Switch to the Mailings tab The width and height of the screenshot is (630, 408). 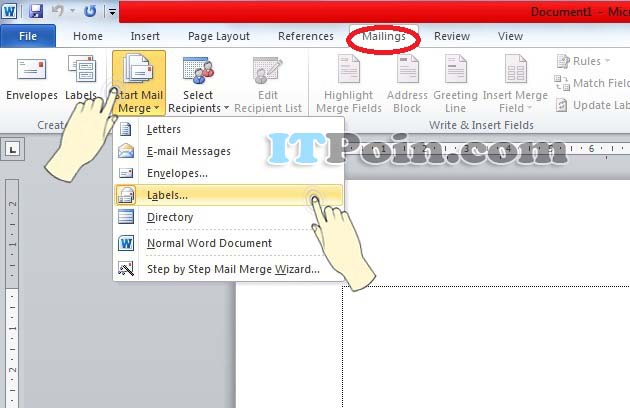(384, 36)
